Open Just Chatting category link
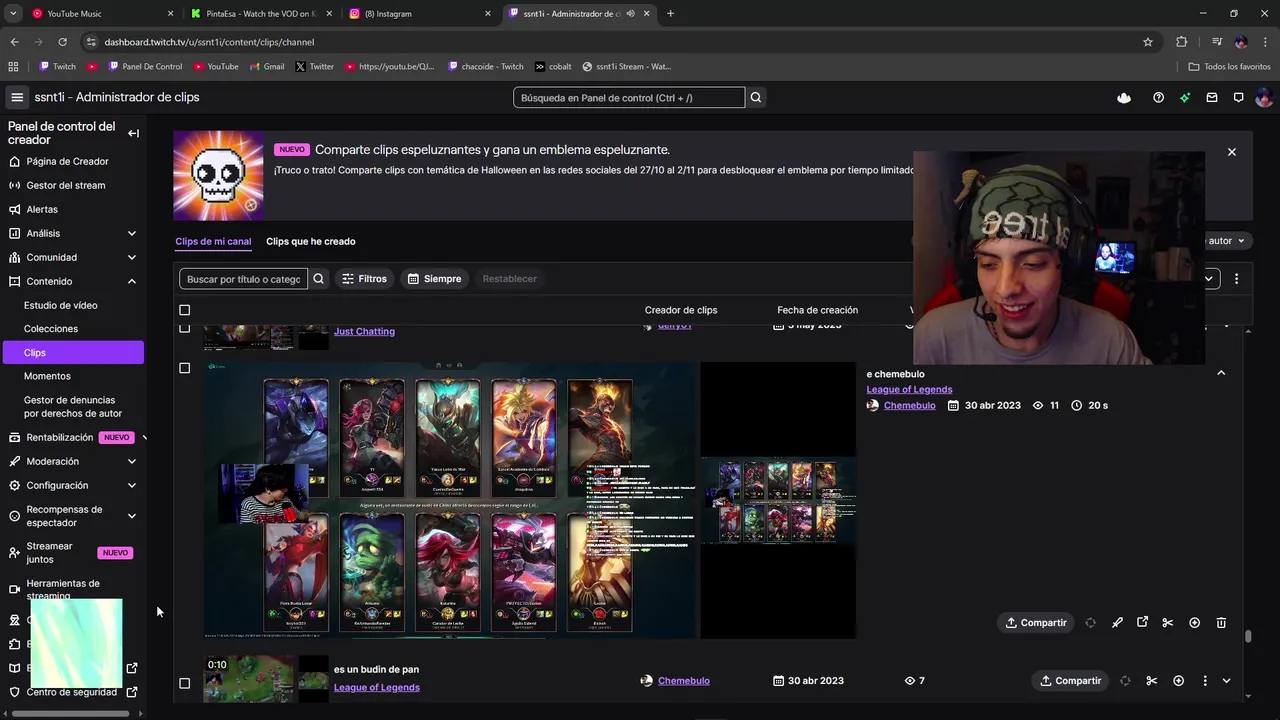 pos(364,331)
